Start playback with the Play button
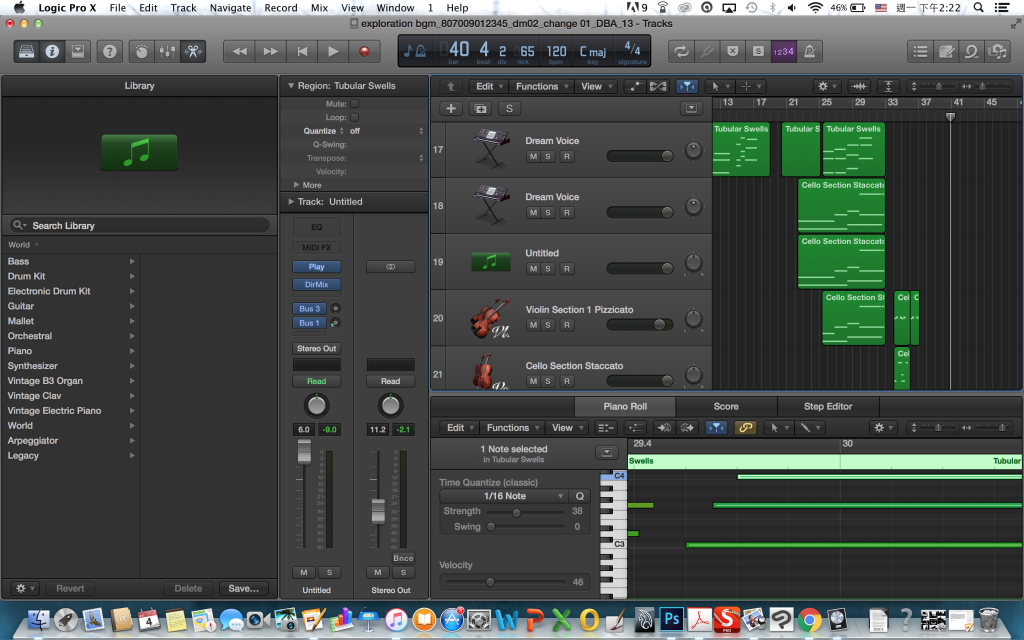 [333, 51]
